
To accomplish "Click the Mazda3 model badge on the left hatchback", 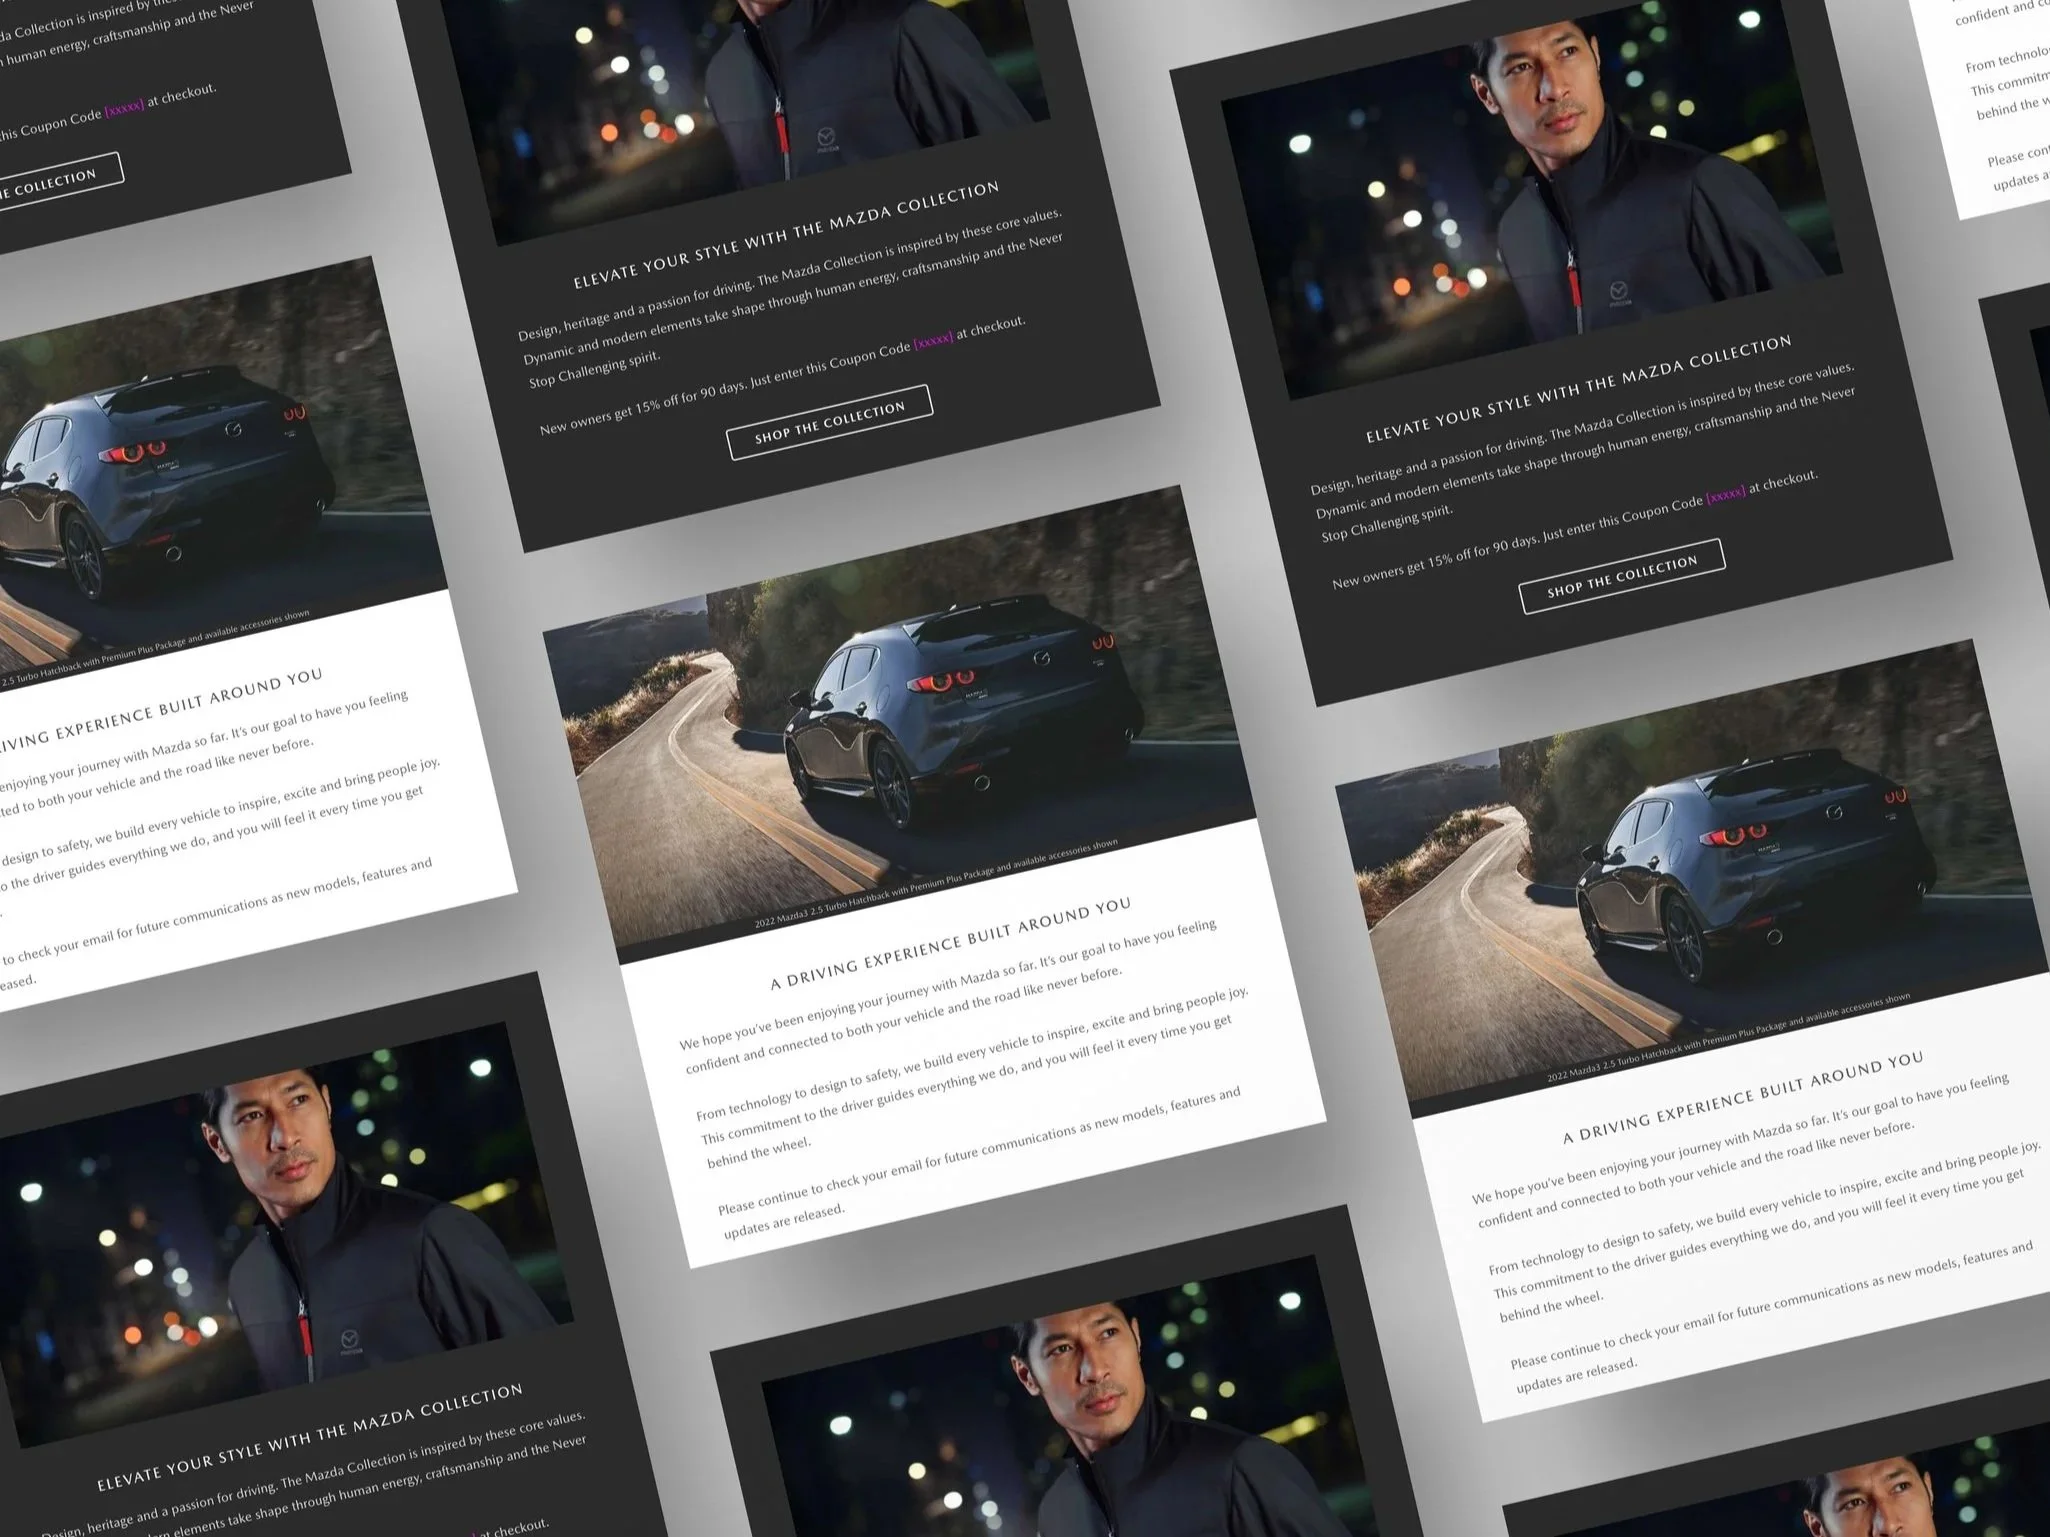I will coord(167,467).
